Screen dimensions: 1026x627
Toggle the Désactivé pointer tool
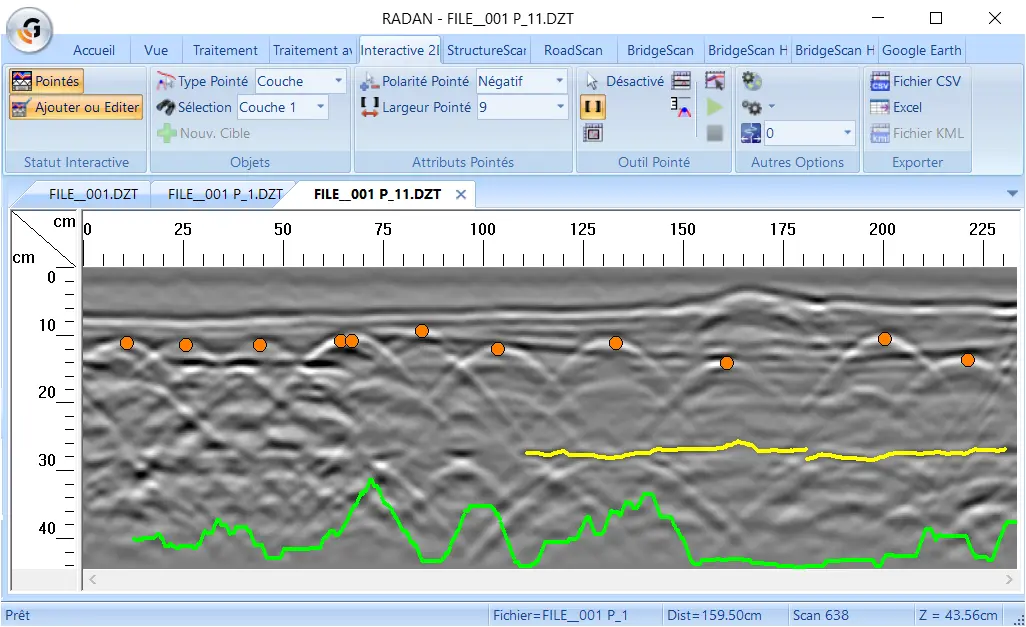[624, 81]
